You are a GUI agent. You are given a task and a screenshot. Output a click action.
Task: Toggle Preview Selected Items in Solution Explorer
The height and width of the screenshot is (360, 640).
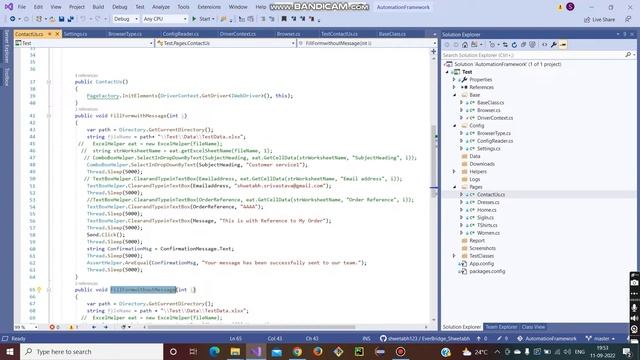click(x=563, y=45)
